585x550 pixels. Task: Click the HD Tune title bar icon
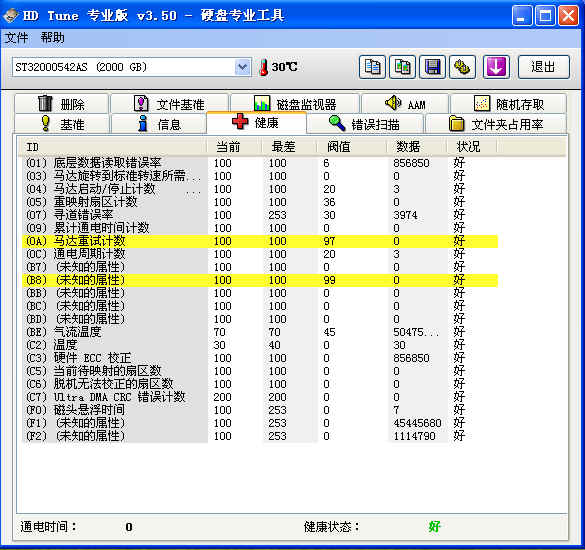(10, 16)
